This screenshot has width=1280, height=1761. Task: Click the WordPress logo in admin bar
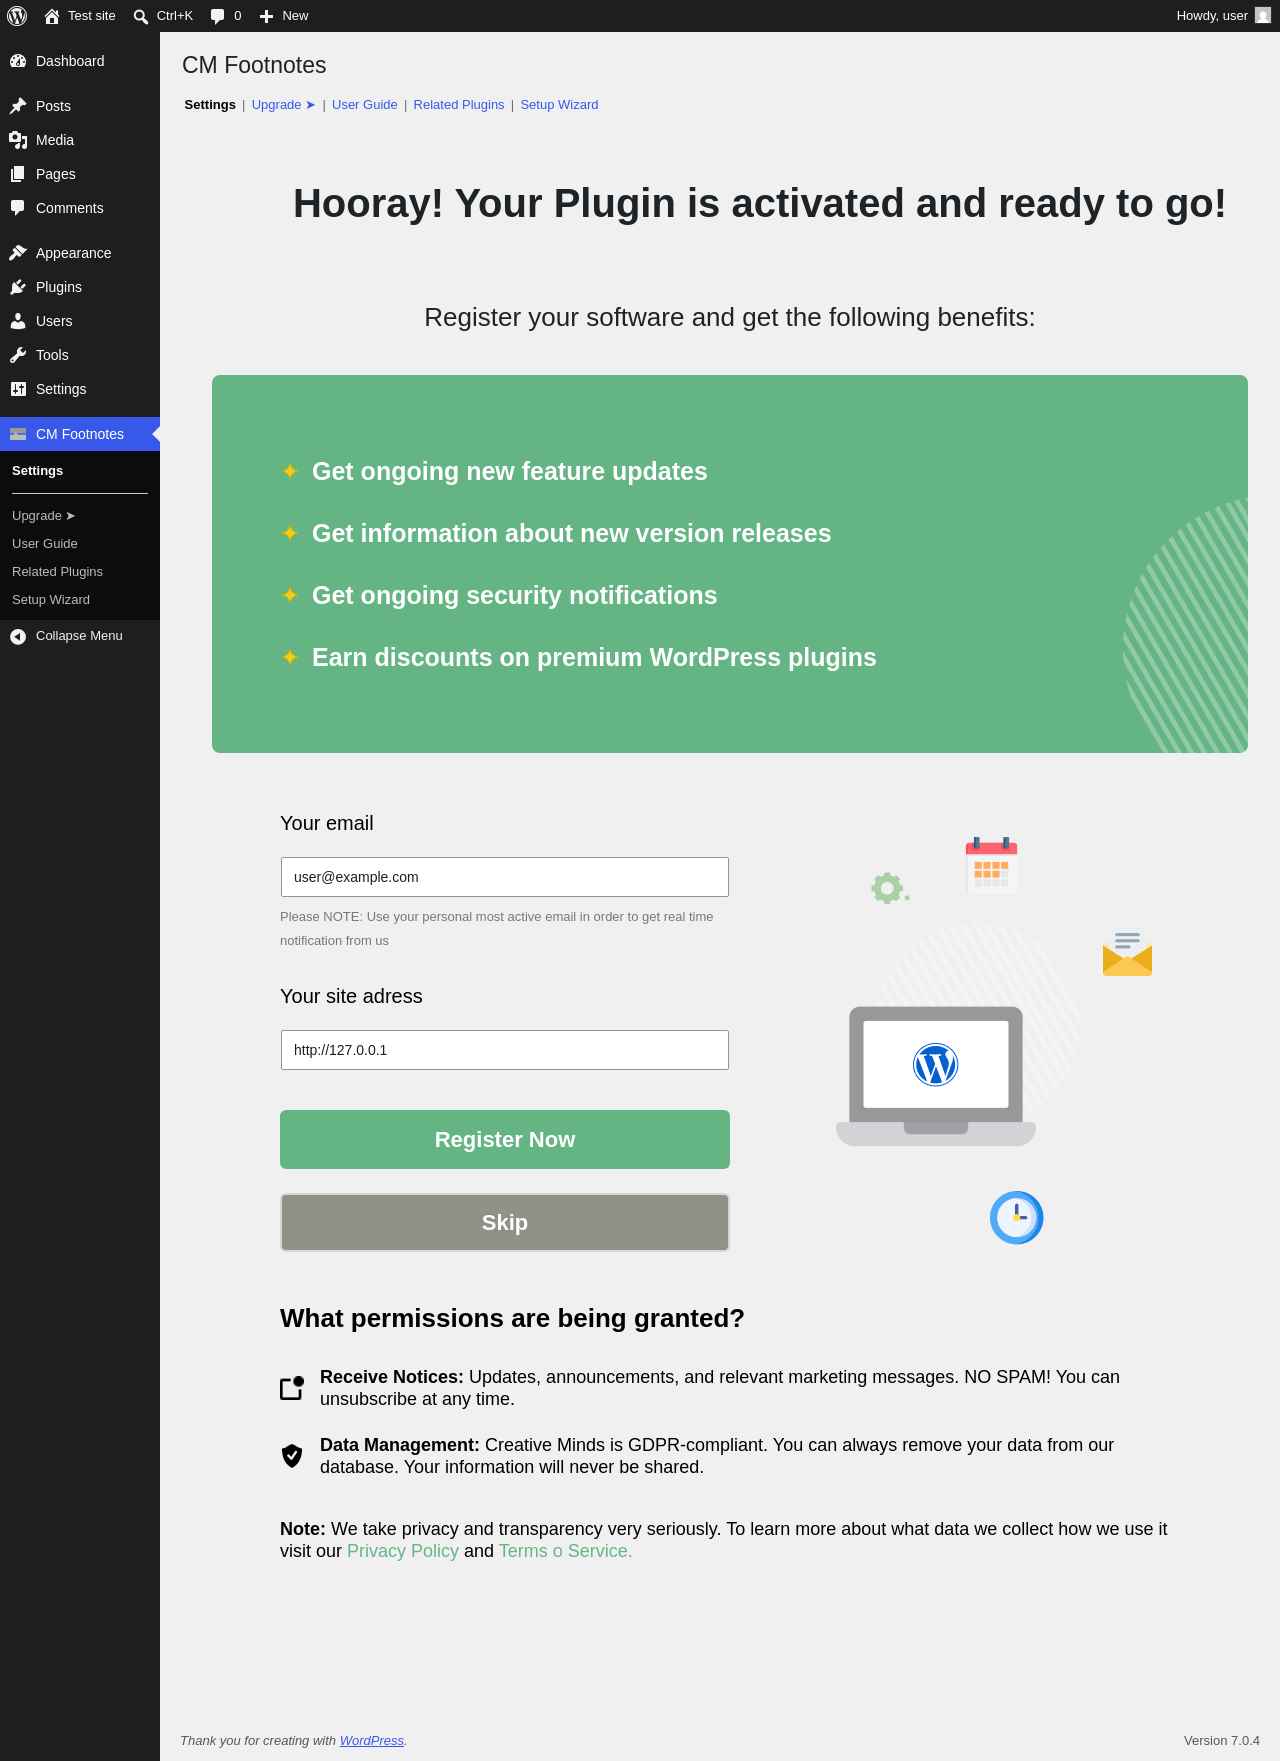pyautogui.click(x=17, y=16)
